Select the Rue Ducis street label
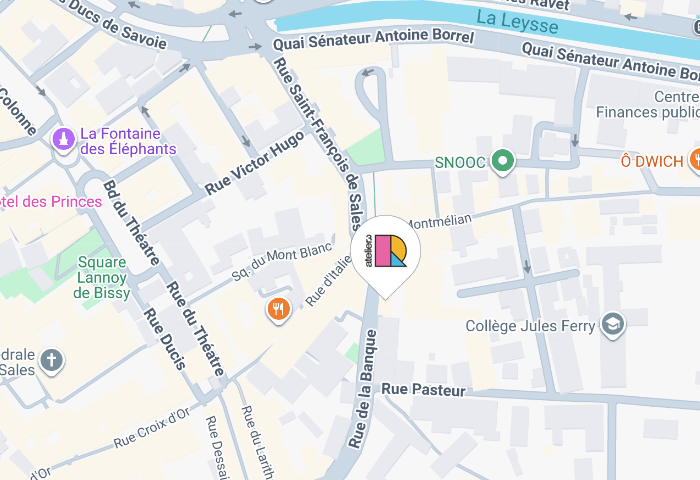 pos(164,339)
